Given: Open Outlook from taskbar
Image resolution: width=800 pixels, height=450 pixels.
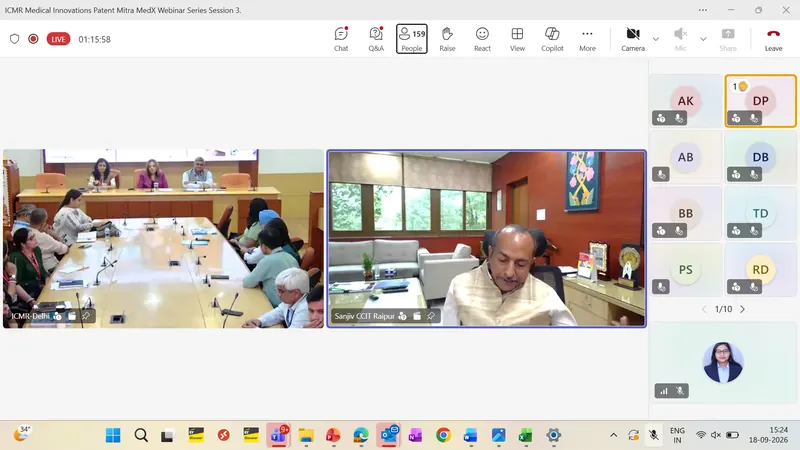Looking at the screenshot, I should [x=389, y=435].
